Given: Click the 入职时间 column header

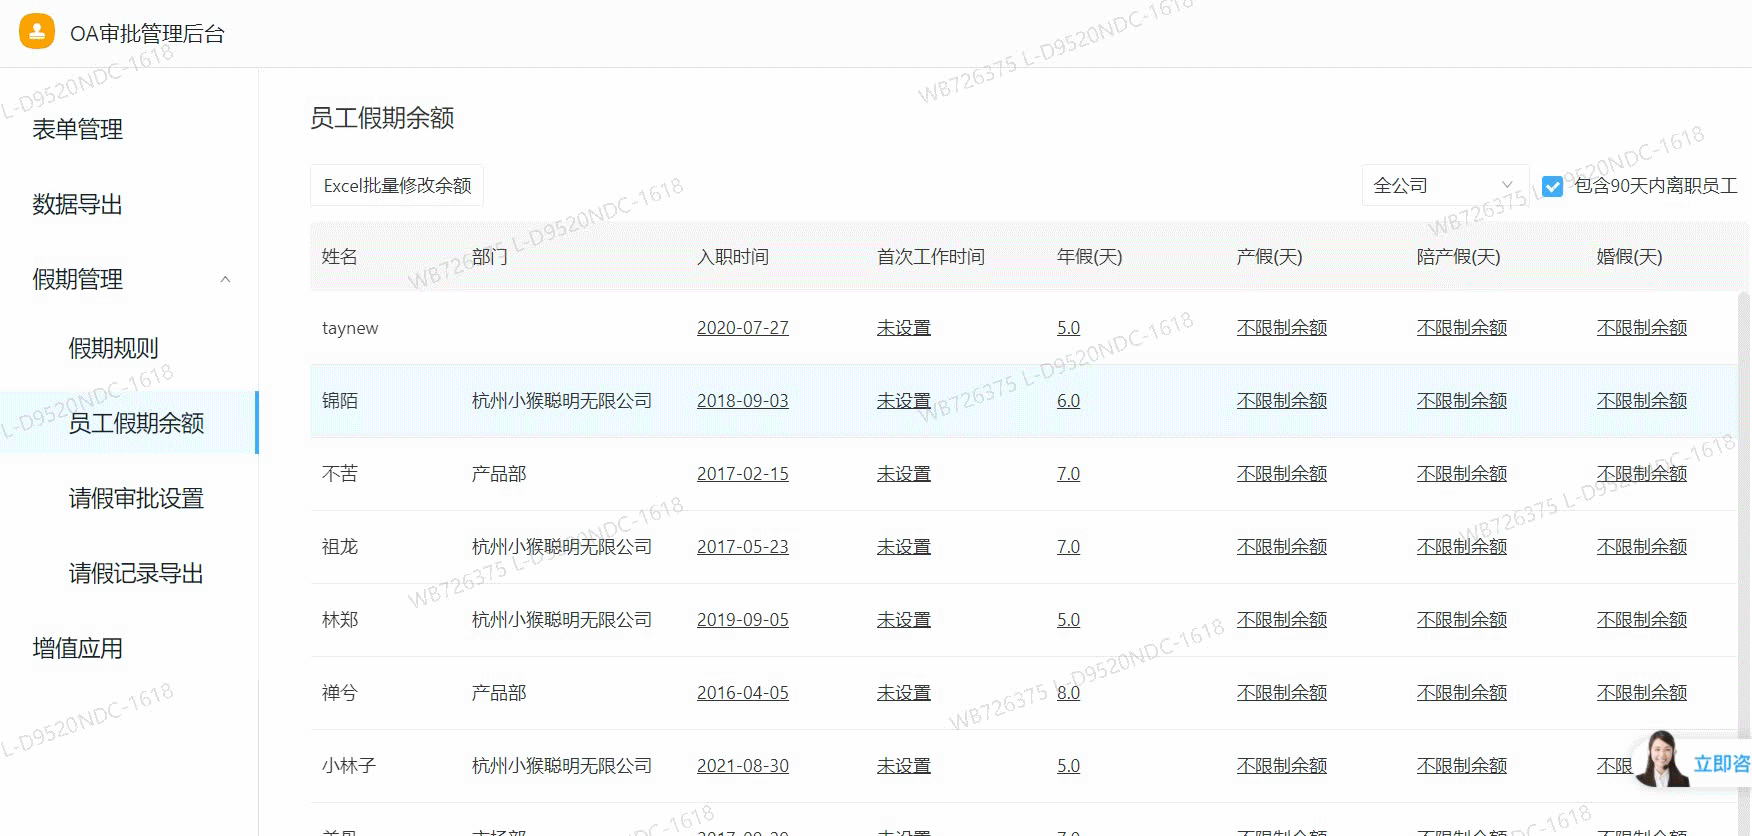Looking at the screenshot, I should (733, 257).
